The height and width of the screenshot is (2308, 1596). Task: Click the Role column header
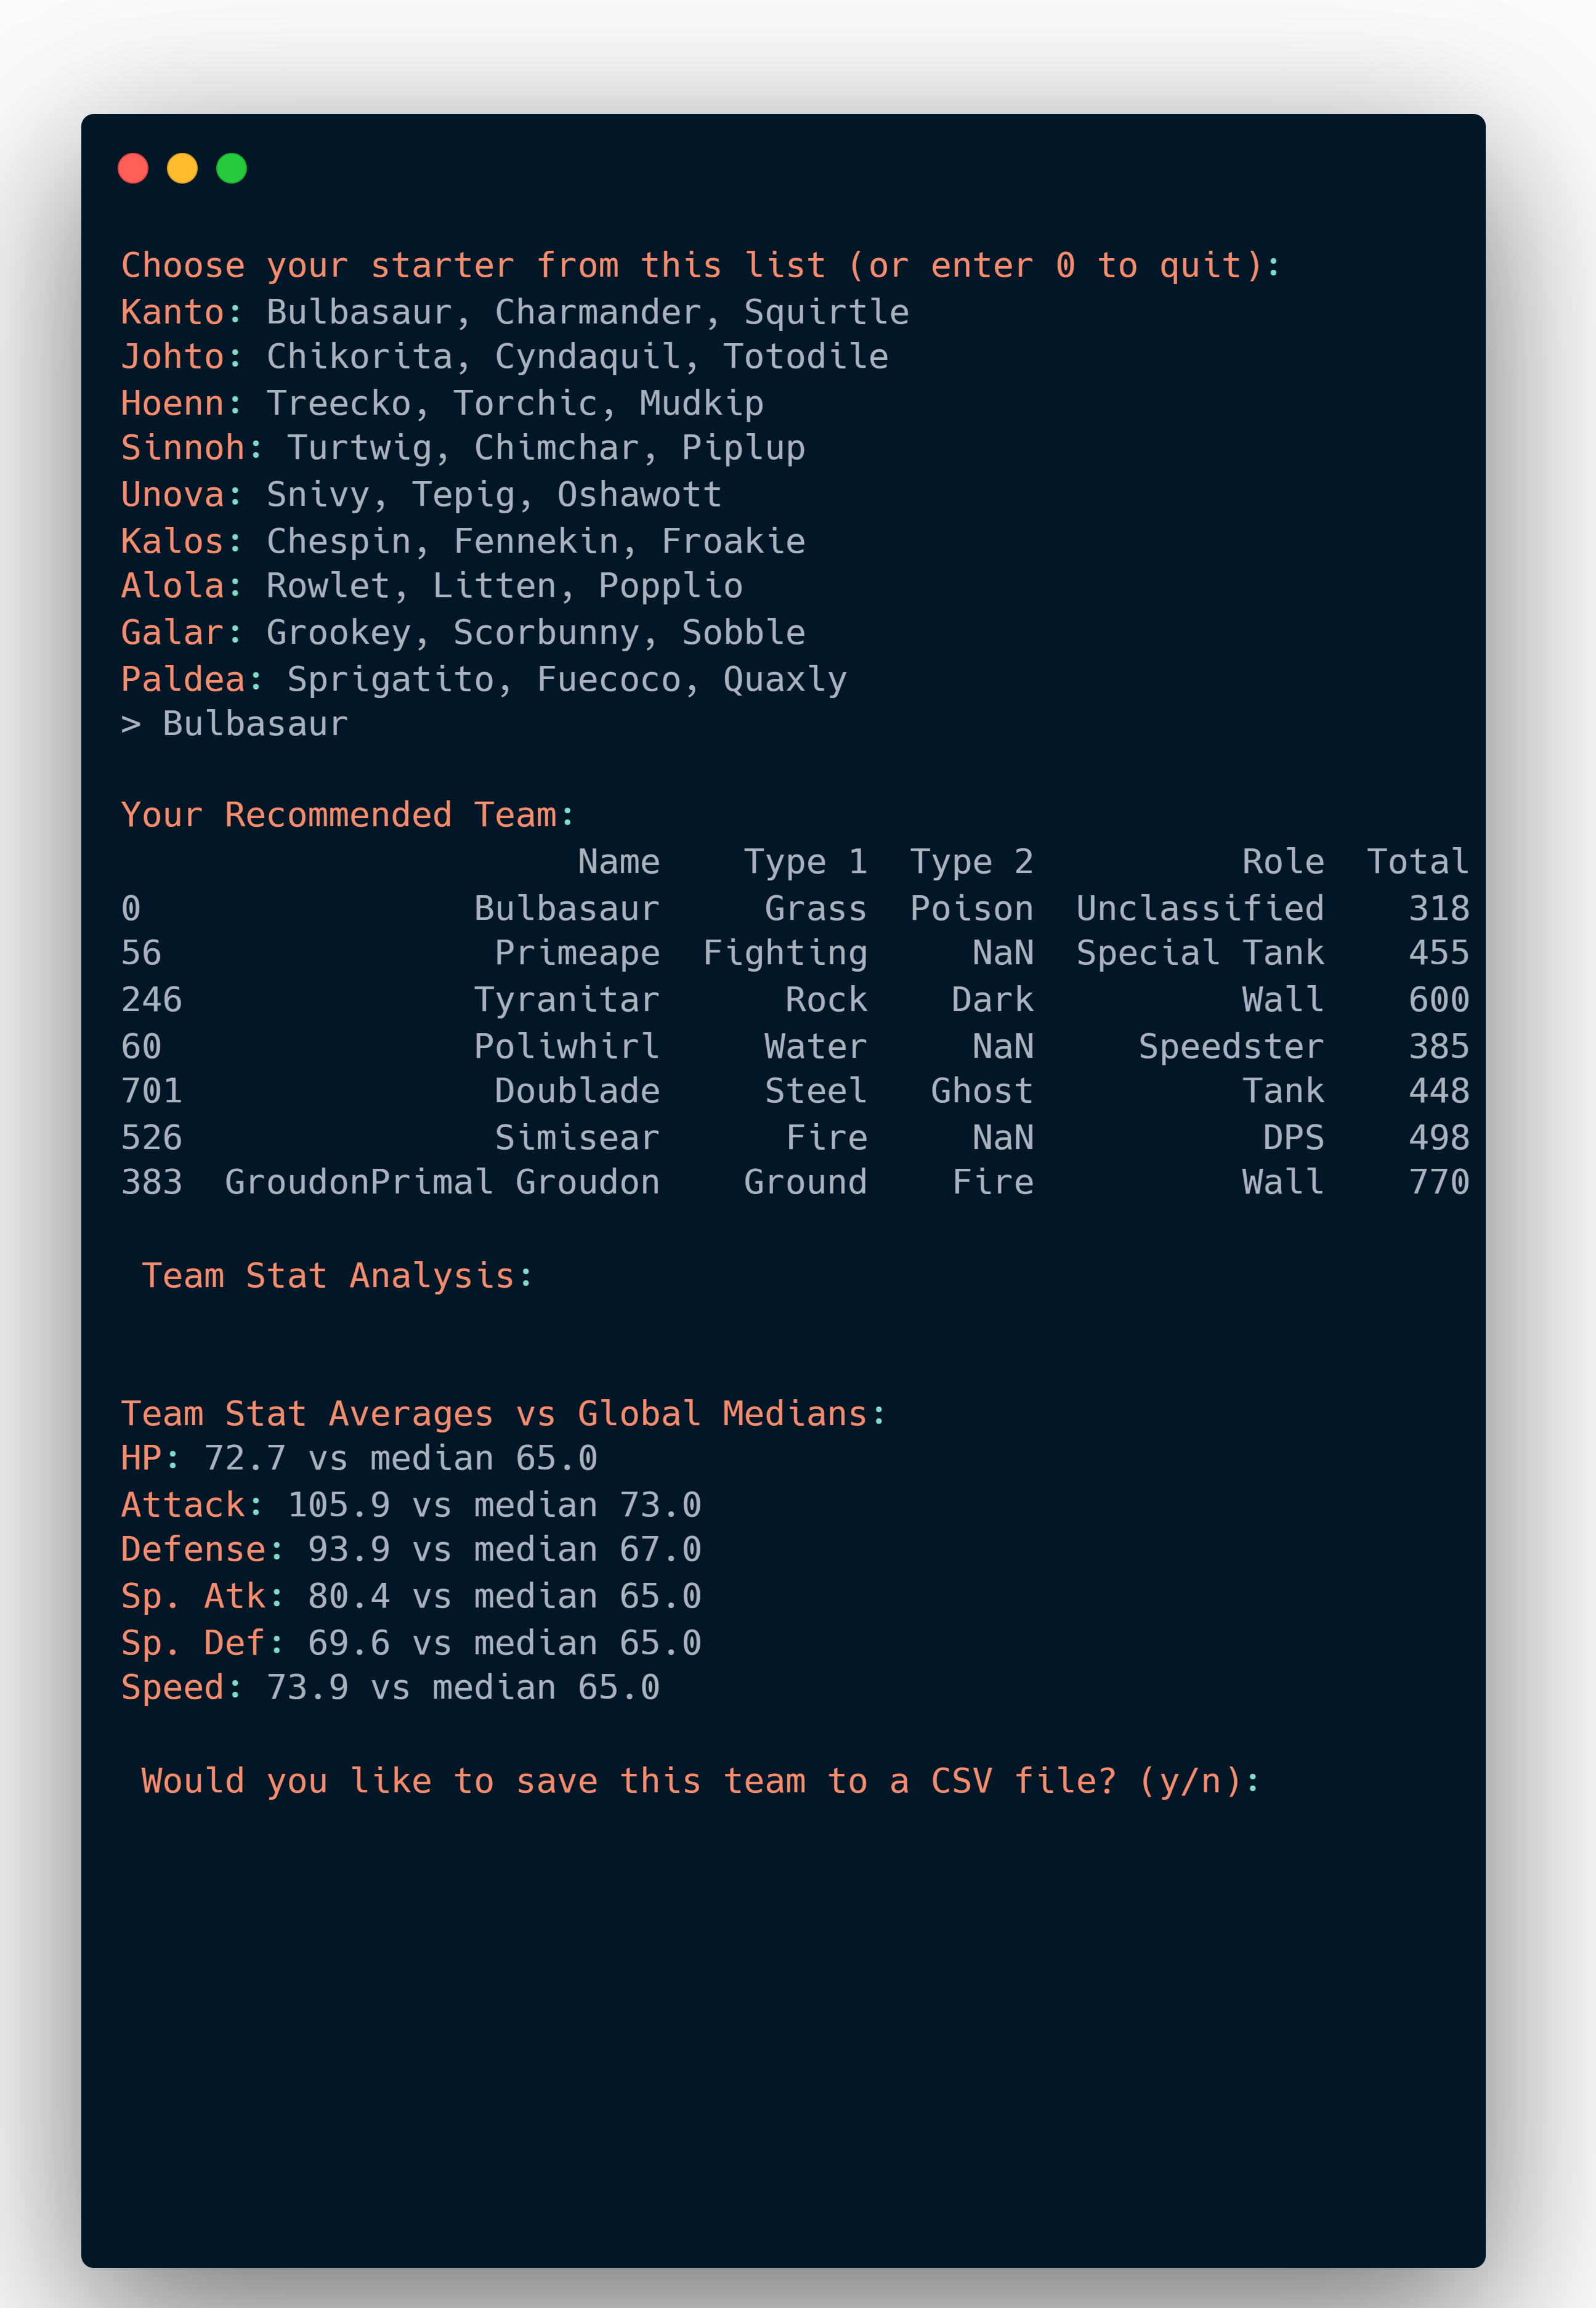[1283, 862]
